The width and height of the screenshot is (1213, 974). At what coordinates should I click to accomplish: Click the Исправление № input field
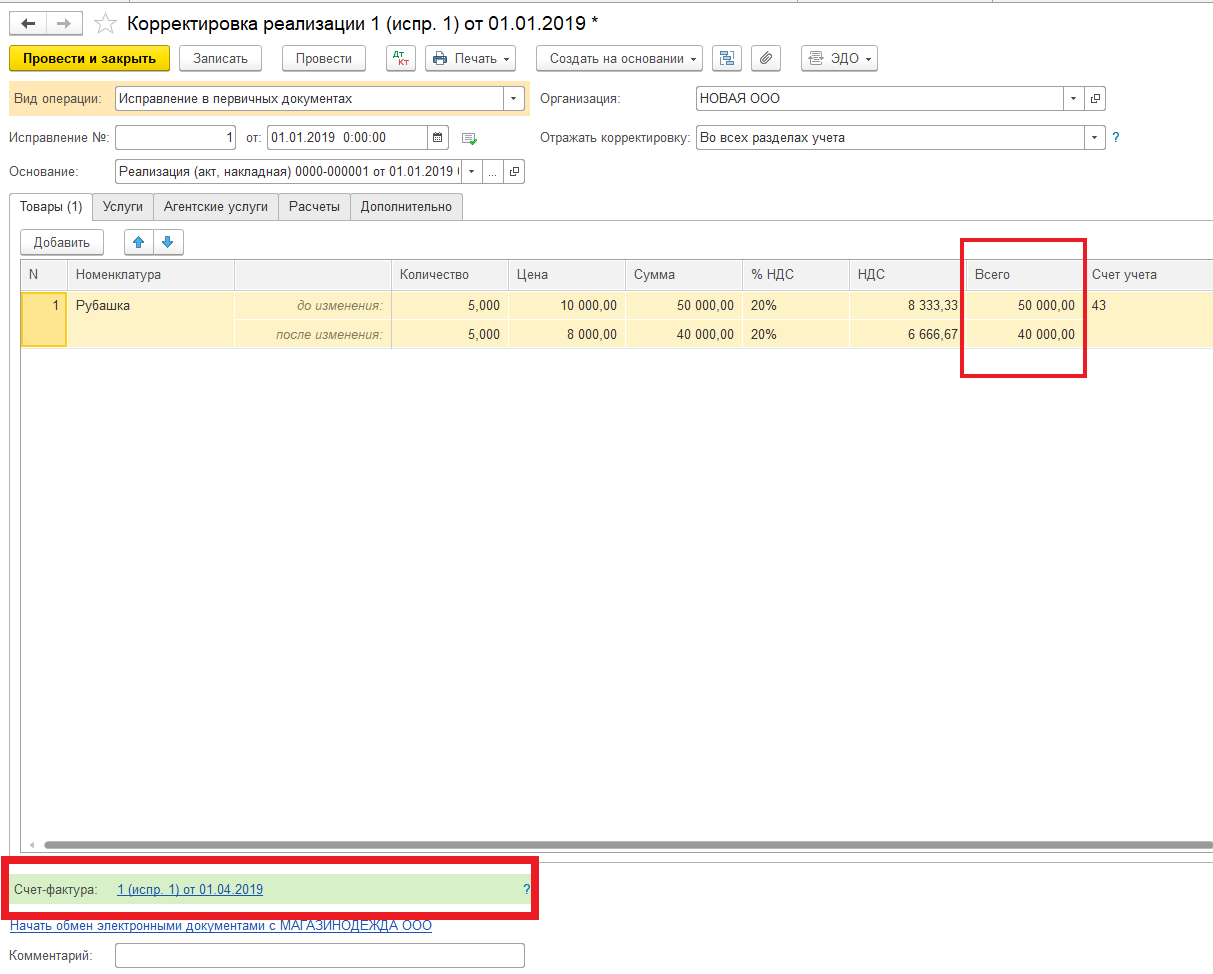click(176, 138)
